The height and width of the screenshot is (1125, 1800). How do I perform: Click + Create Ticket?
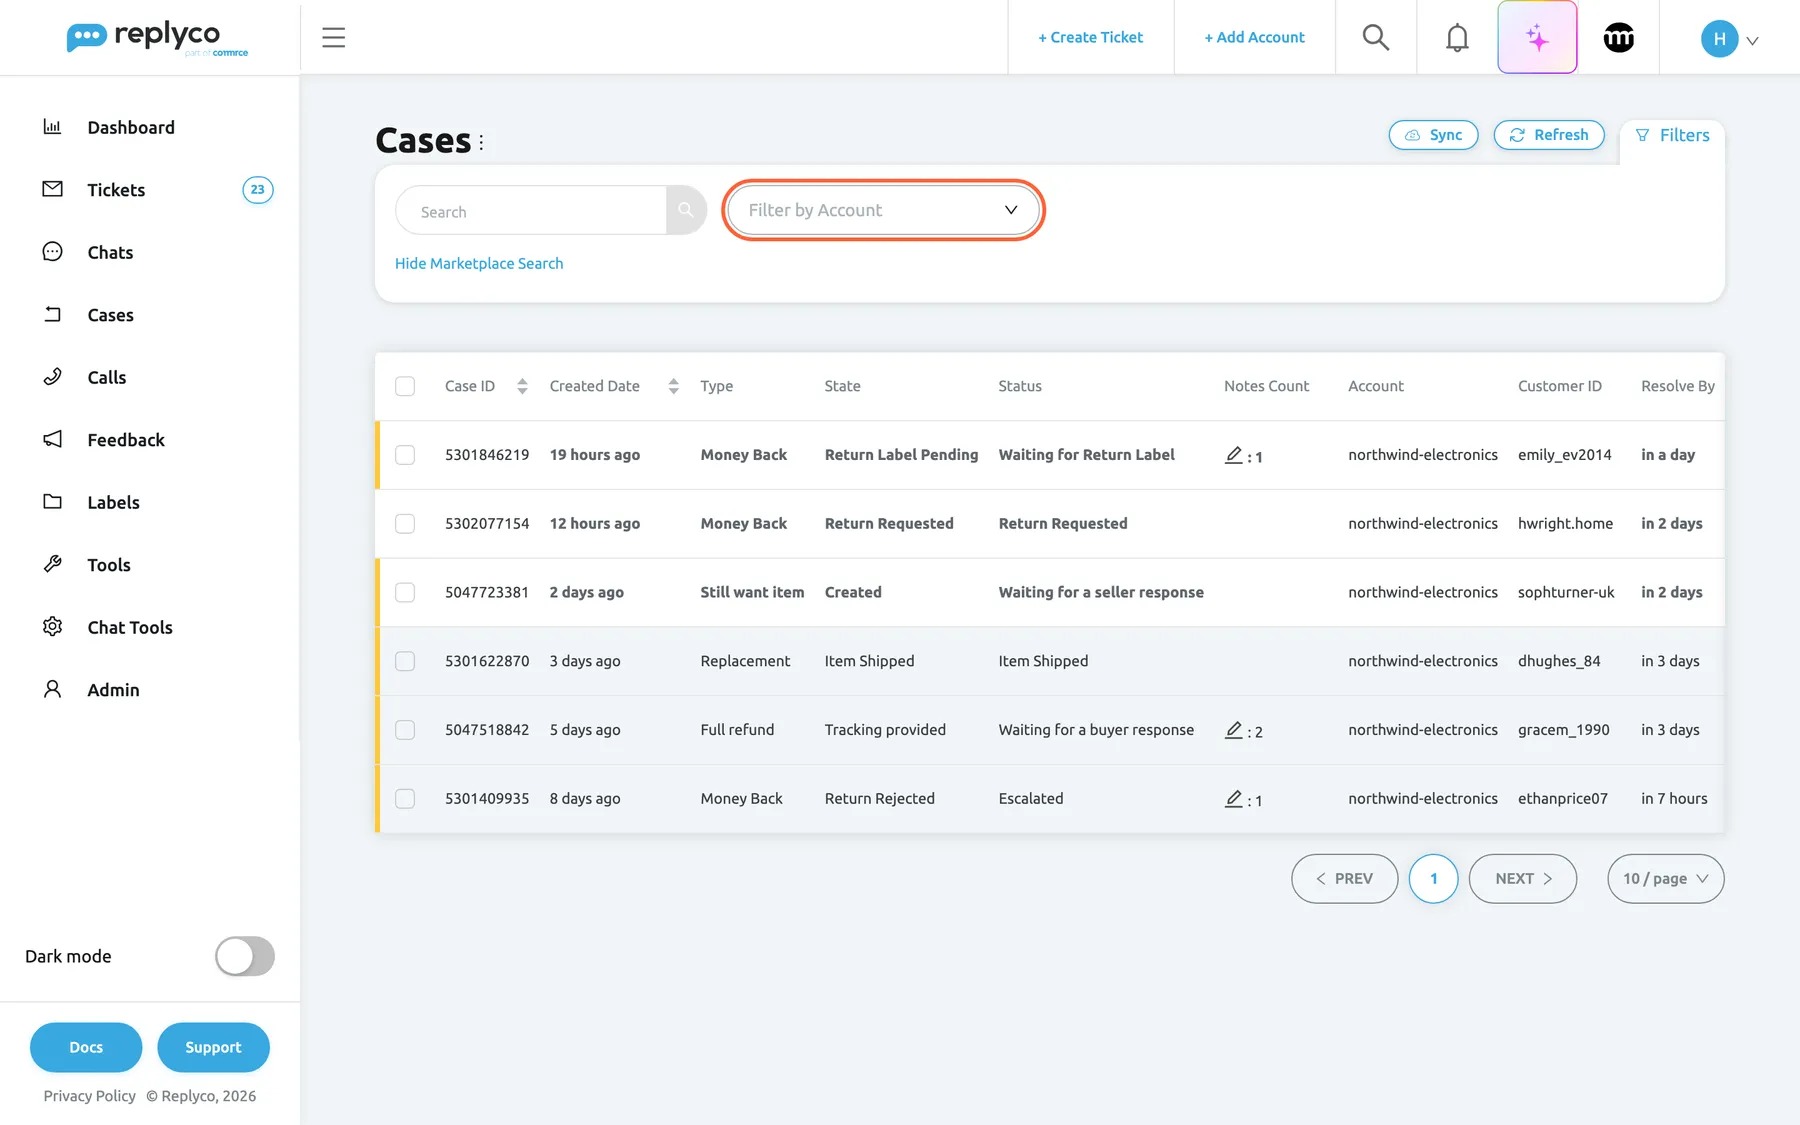1090,38
